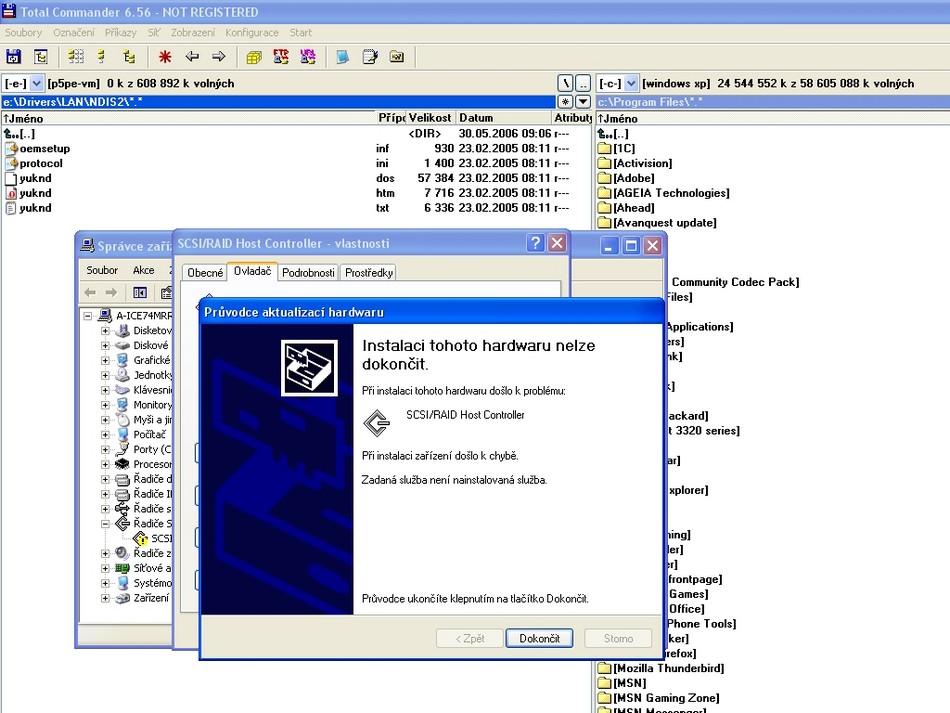The height and width of the screenshot is (713, 950).
Task: Click the first toolbar icon with the floppy disk
Action: pyautogui.click(x=14, y=57)
